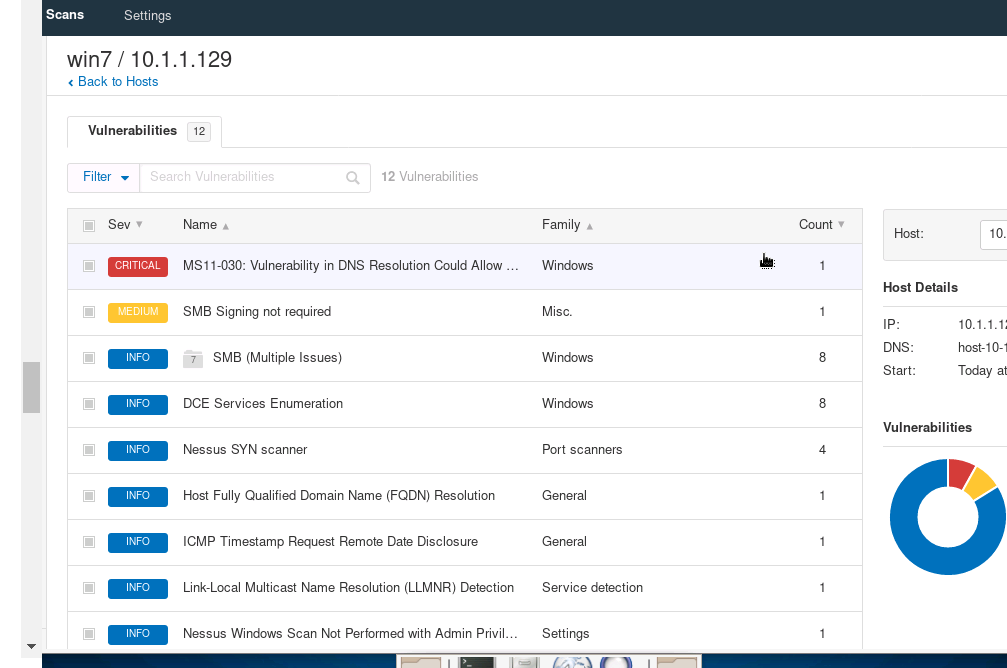Viewport: 1007px width, 668px height.
Task: Click the INFO badge for DCE Services Enumeration
Action: (x=138, y=404)
